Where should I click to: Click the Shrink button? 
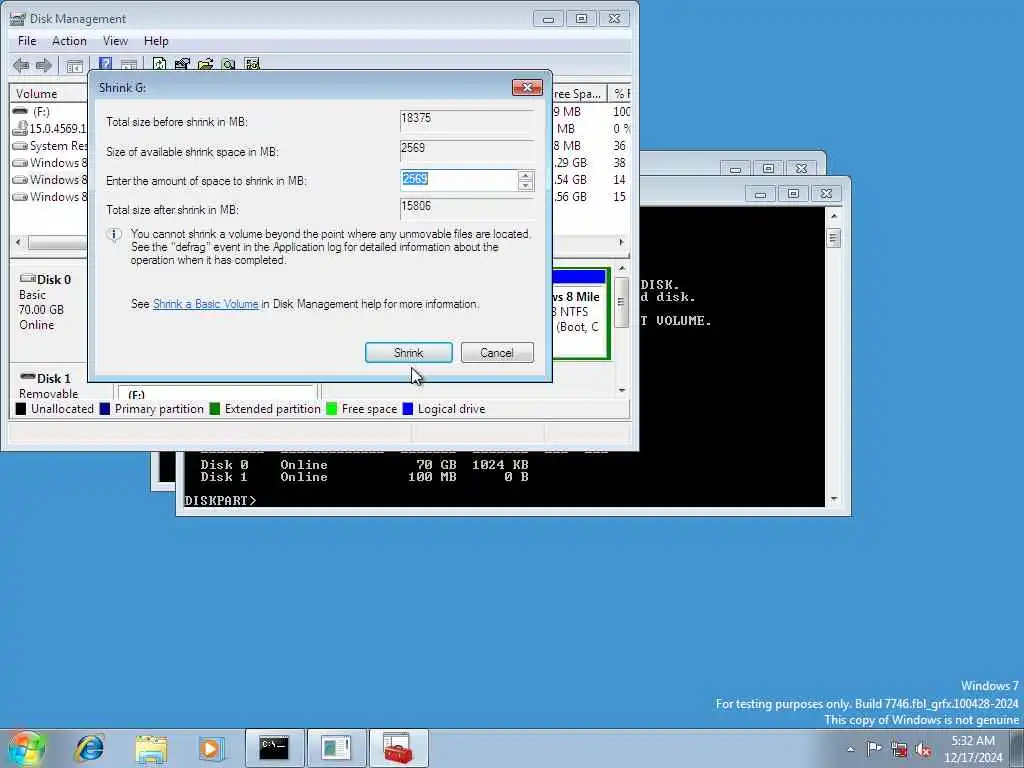[409, 353]
